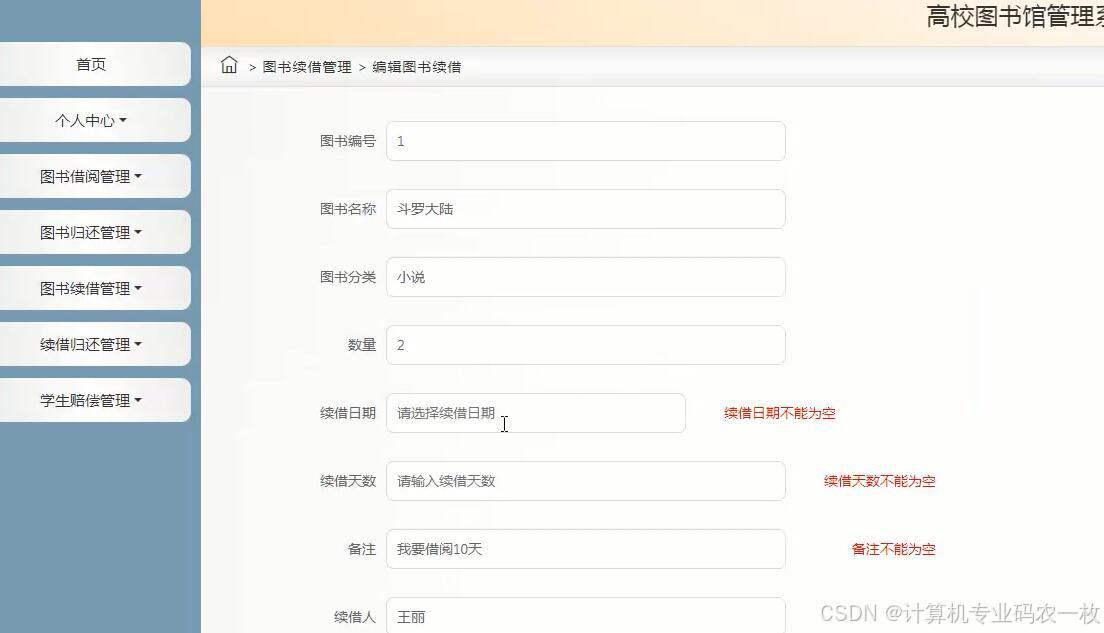Select the 图书名称 field showing 斗罗大陆

pyautogui.click(x=585, y=209)
